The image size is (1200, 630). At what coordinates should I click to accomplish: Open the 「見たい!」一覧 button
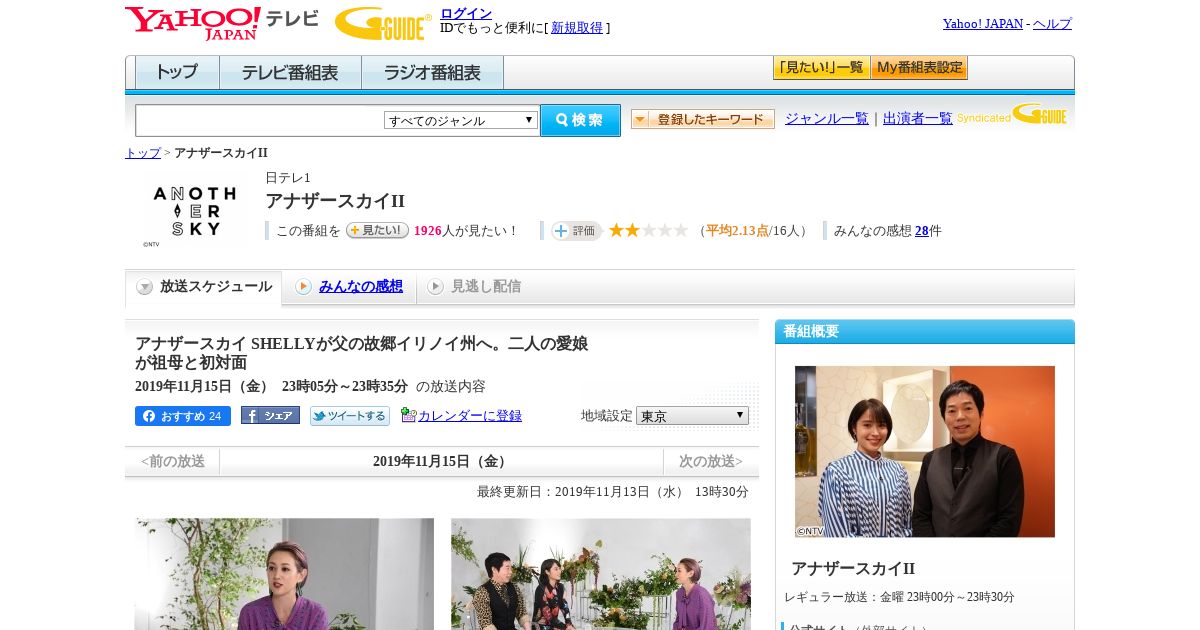tap(821, 68)
